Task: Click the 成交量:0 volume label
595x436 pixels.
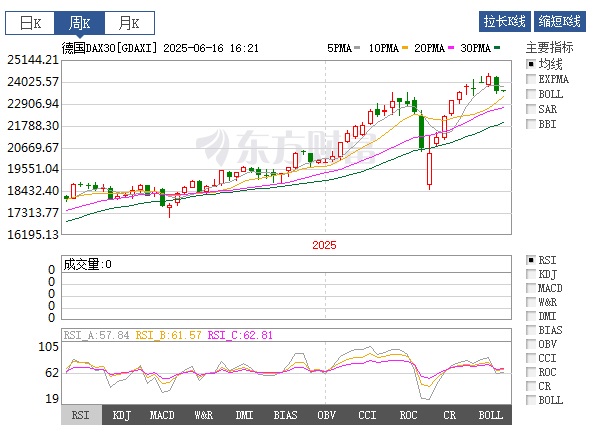Action: click(x=87, y=264)
